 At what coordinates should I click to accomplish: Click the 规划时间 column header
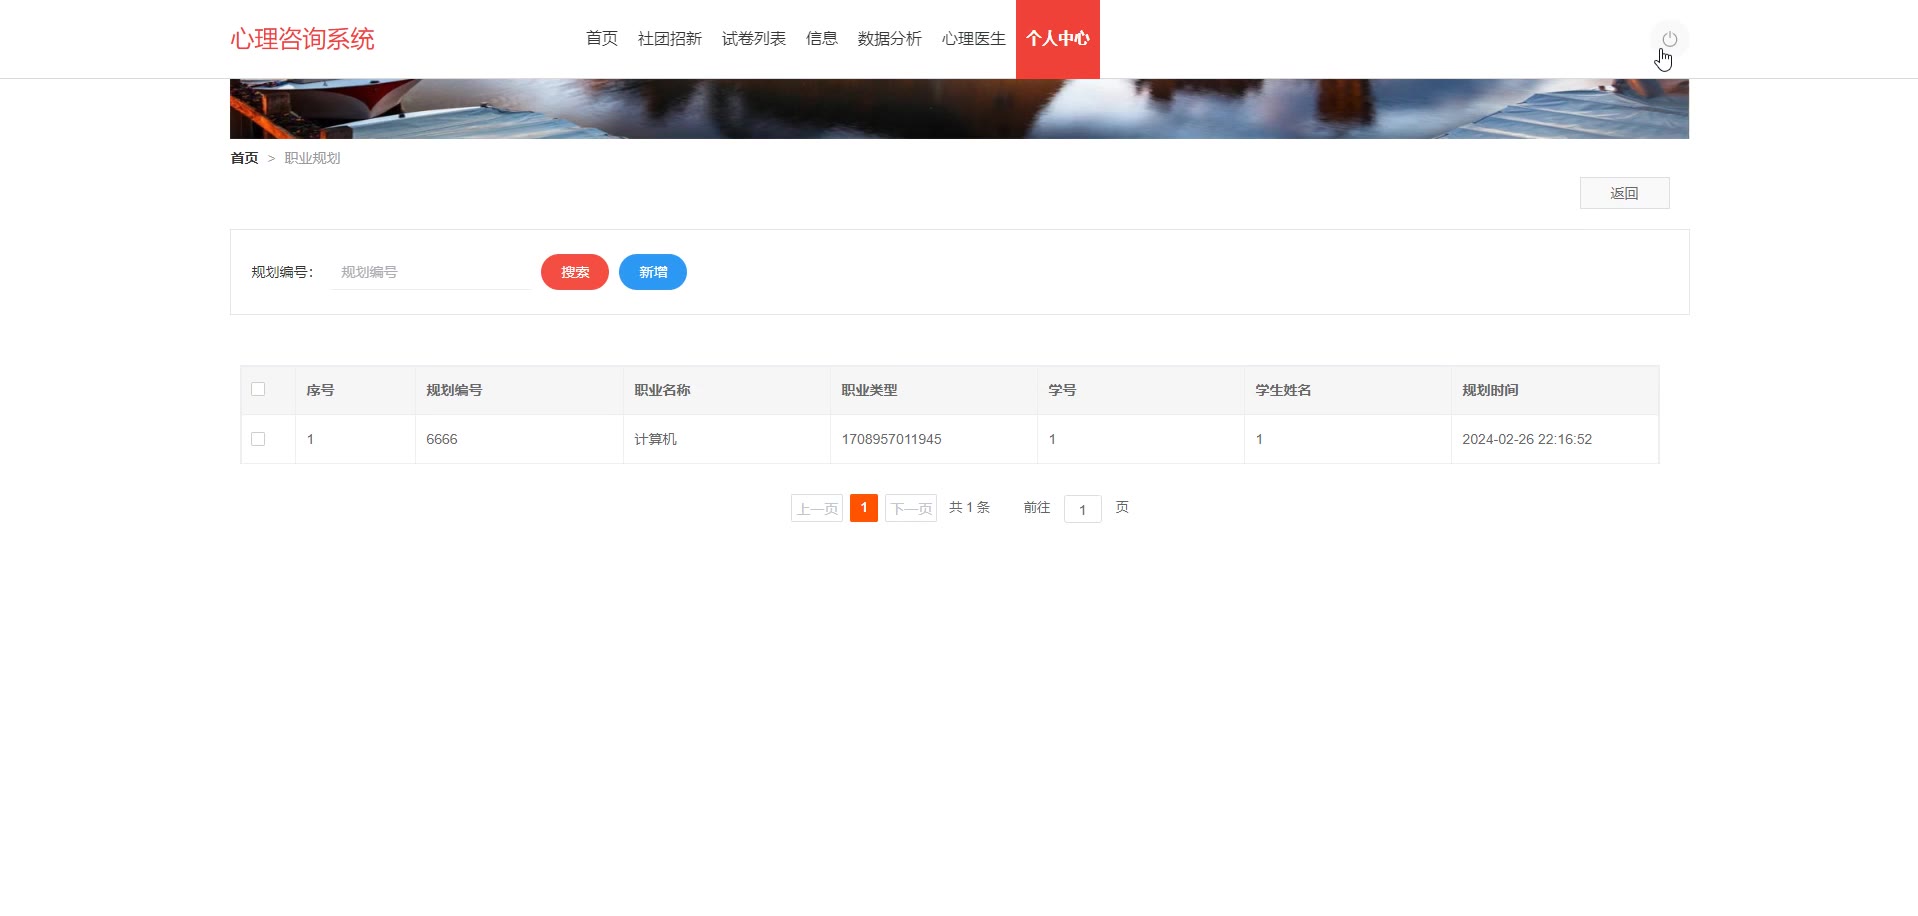pos(1555,390)
